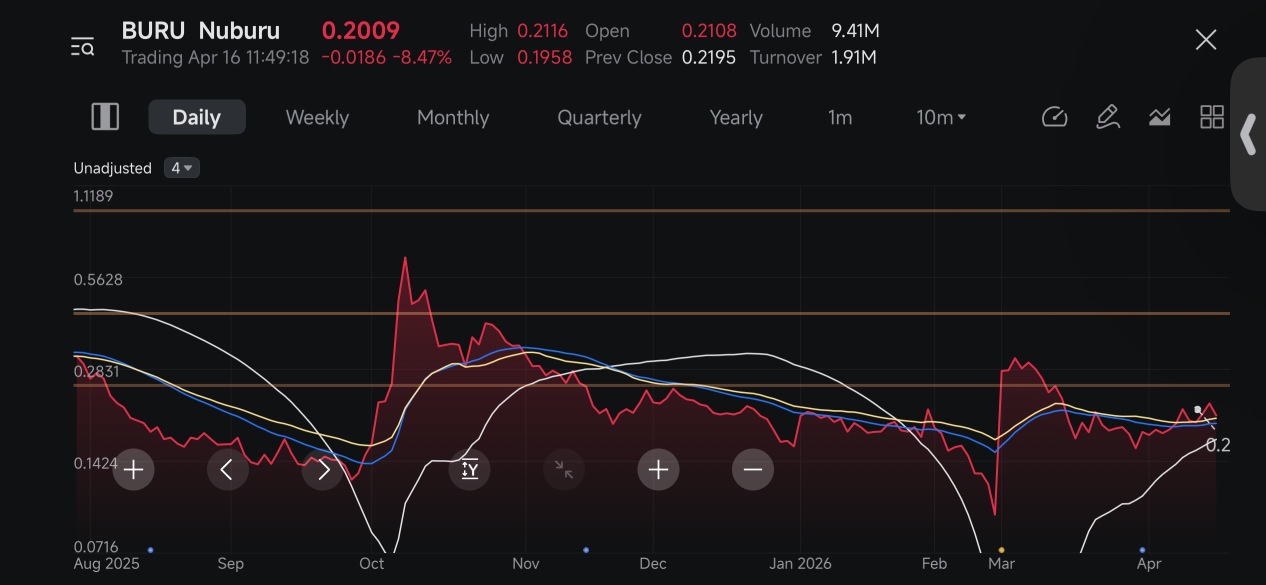Click the orange event dot above Mar
The height and width of the screenshot is (585, 1266).
point(1001,550)
